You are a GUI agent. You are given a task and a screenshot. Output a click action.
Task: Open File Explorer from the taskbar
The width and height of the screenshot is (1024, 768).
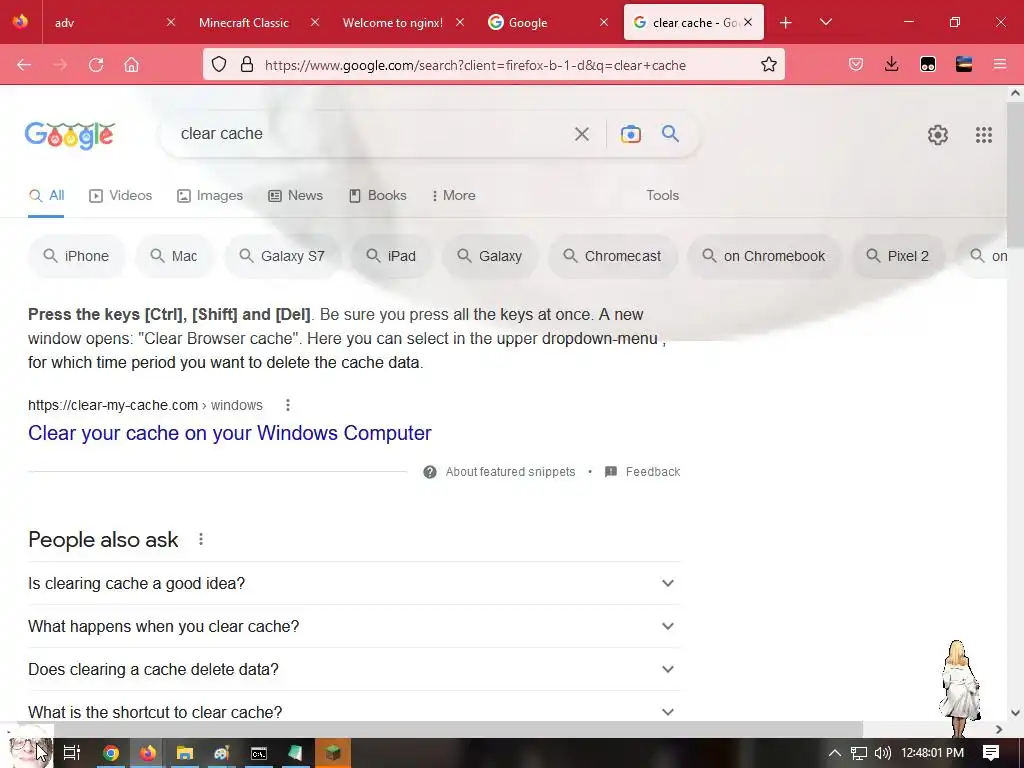click(185, 753)
